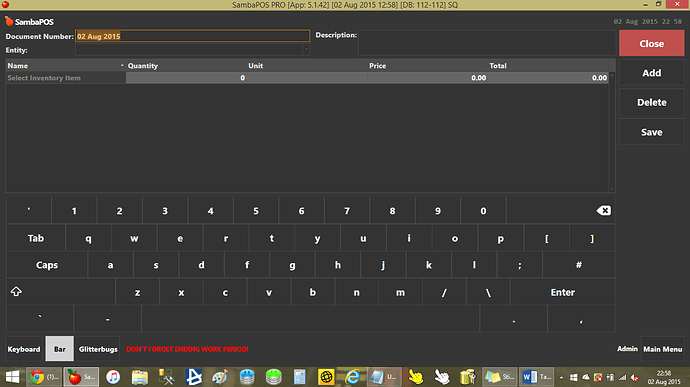Open File Explorer from the taskbar
The width and height of the screenshot is (690, 387).
139,377
